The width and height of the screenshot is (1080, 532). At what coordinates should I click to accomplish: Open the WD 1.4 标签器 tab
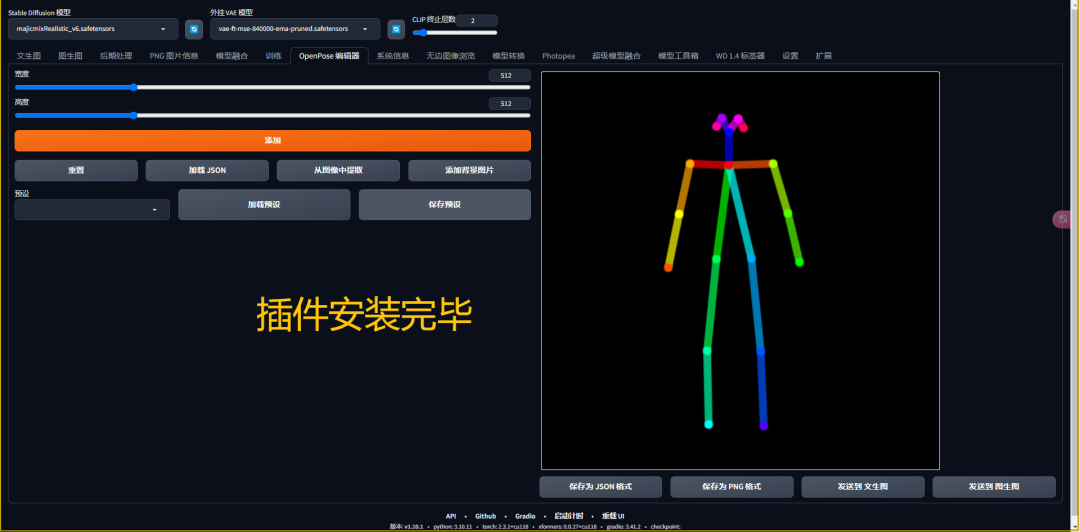740,56
